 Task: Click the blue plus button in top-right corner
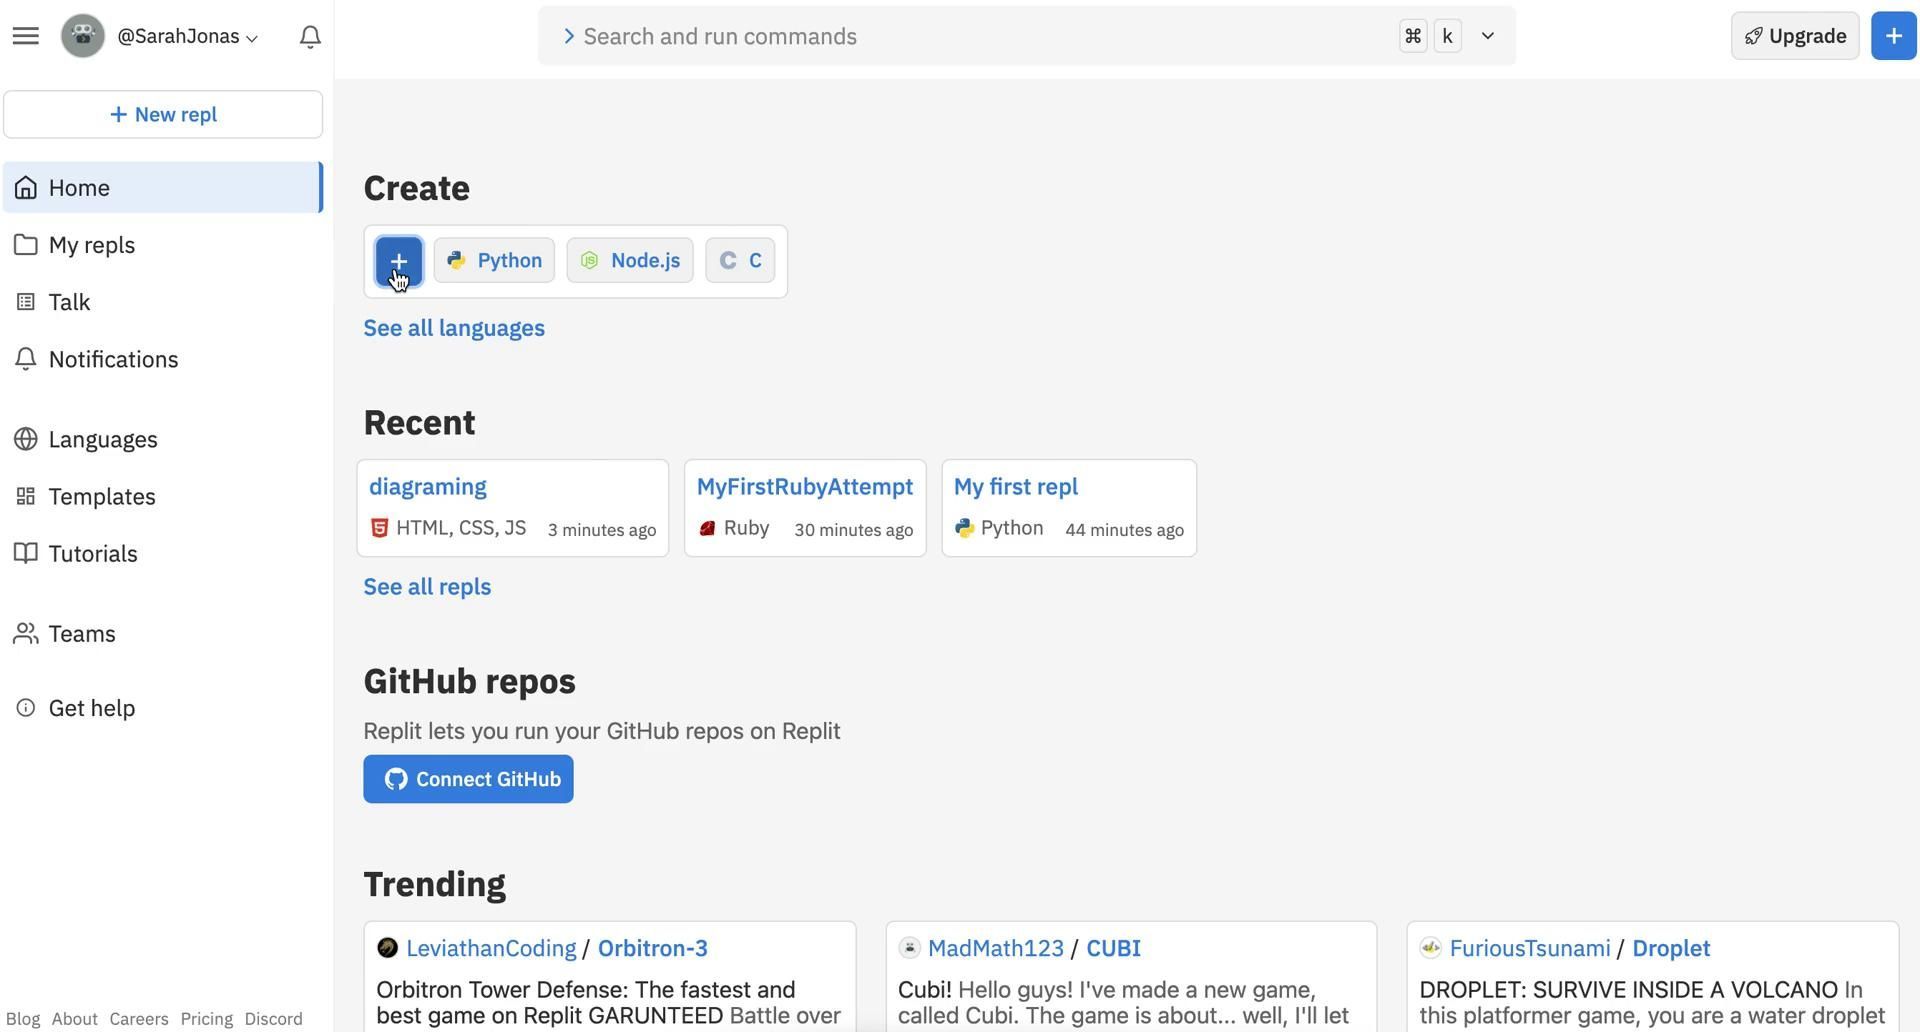[x=1893, y=36]
